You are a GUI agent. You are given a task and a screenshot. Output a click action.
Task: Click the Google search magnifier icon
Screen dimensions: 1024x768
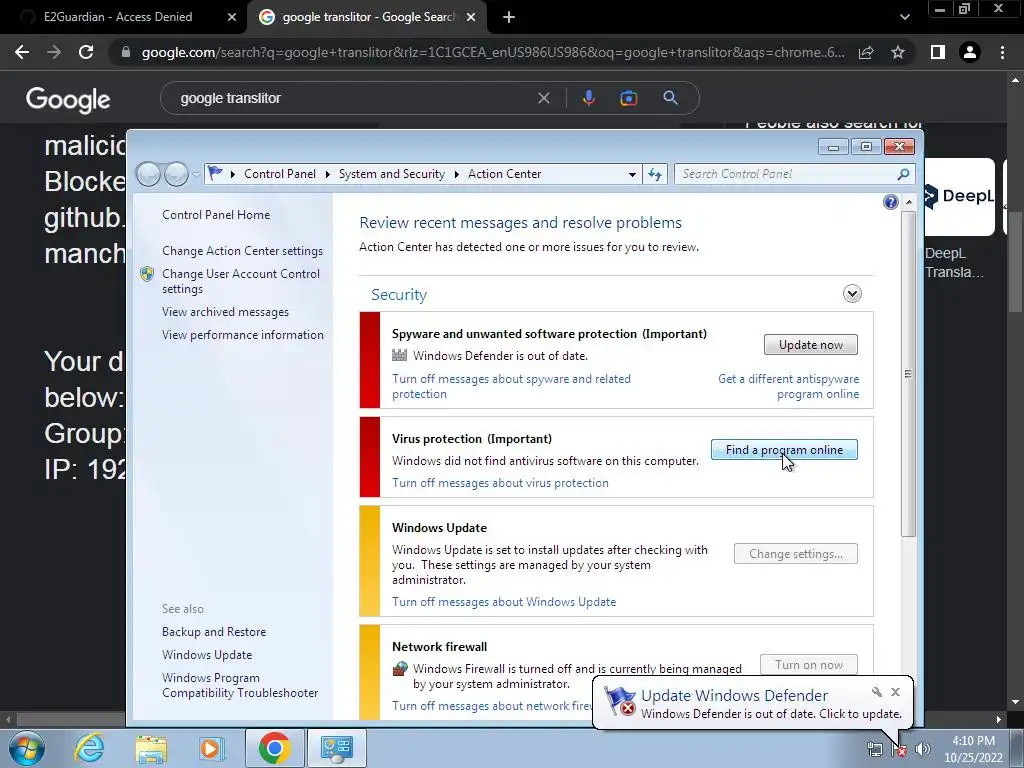coord(670,98)
